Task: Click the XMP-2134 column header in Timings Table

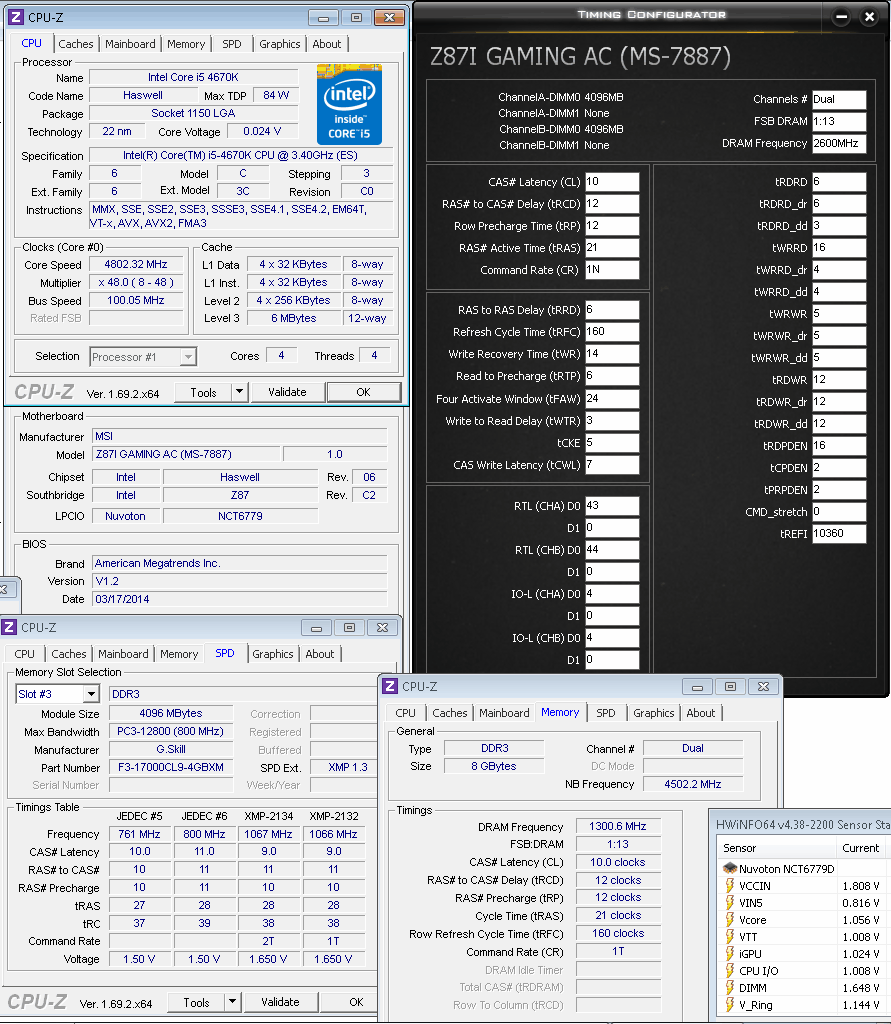Action: (268, 816)
